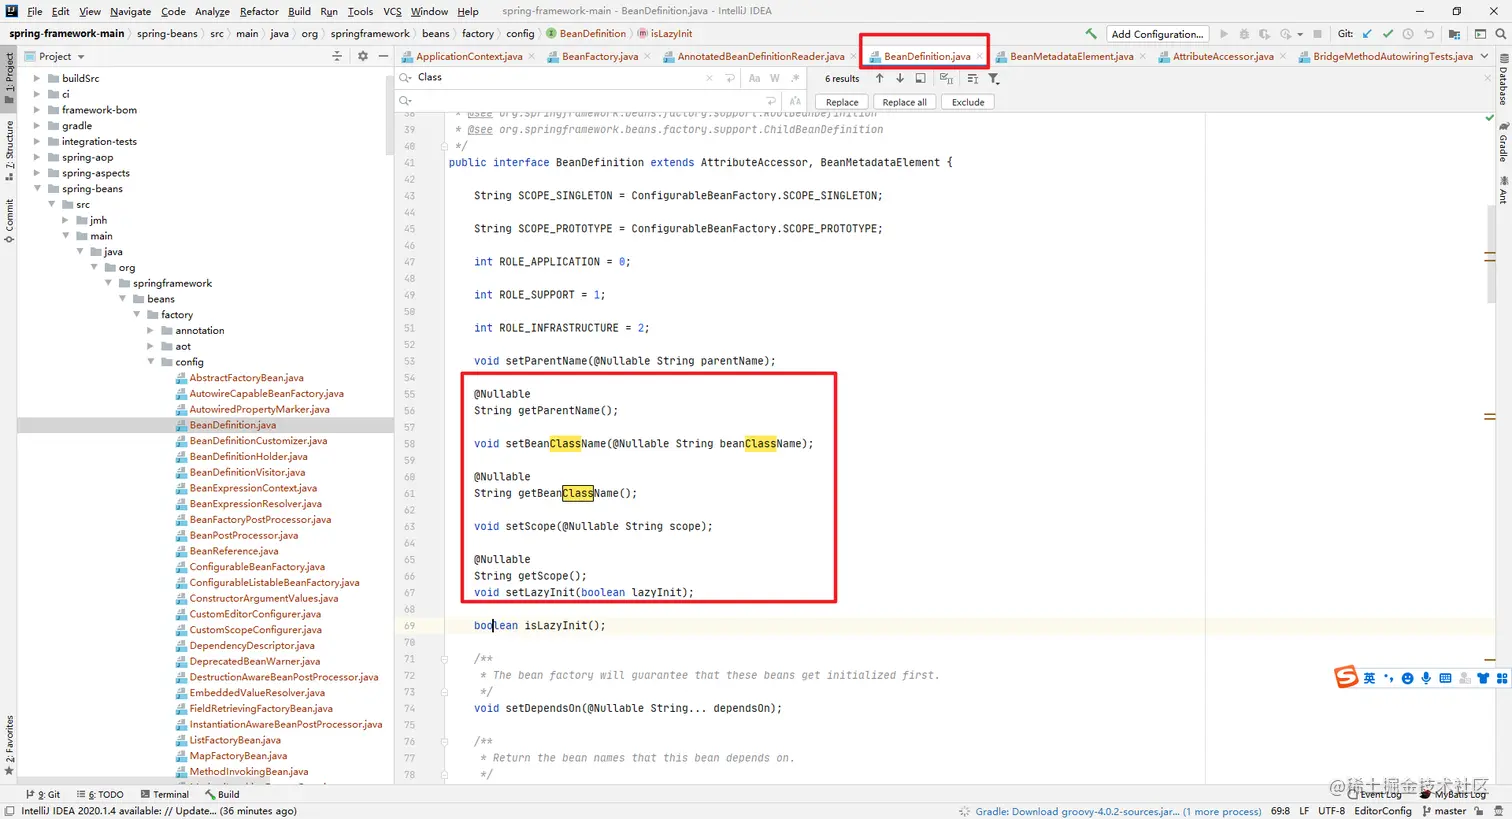Image resolution: width=1512 pixels, height=819 pixels.
Task: Open the Refactor menu
Action: 259,11
